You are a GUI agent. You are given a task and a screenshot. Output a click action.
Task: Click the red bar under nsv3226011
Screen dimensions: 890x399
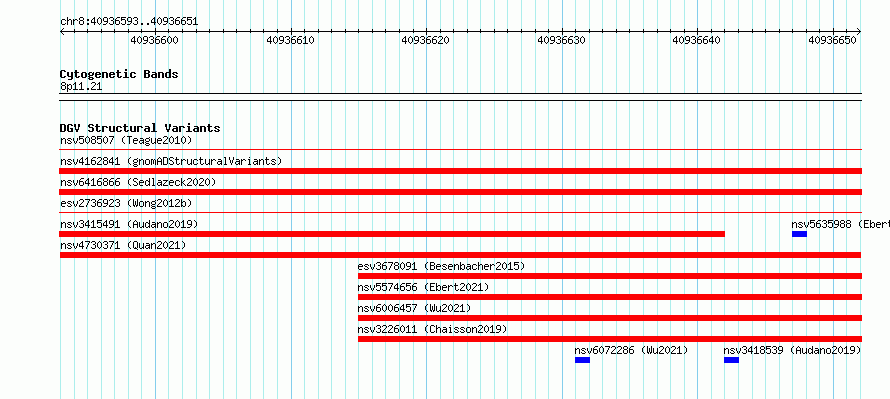point(610,339)
